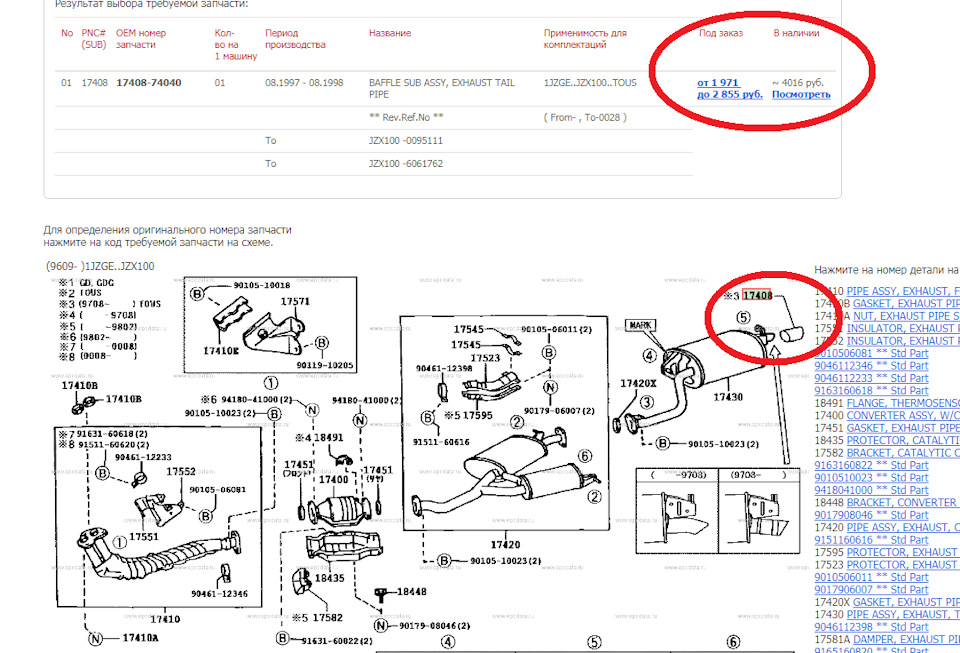
Task: Click part code 17420 under the center pipe
Action: [x=505, y=545]
